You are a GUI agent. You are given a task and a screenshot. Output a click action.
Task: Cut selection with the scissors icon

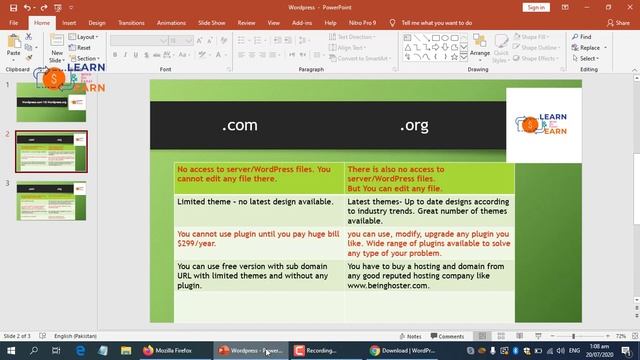pyautogui.click(x=29, y=37)
